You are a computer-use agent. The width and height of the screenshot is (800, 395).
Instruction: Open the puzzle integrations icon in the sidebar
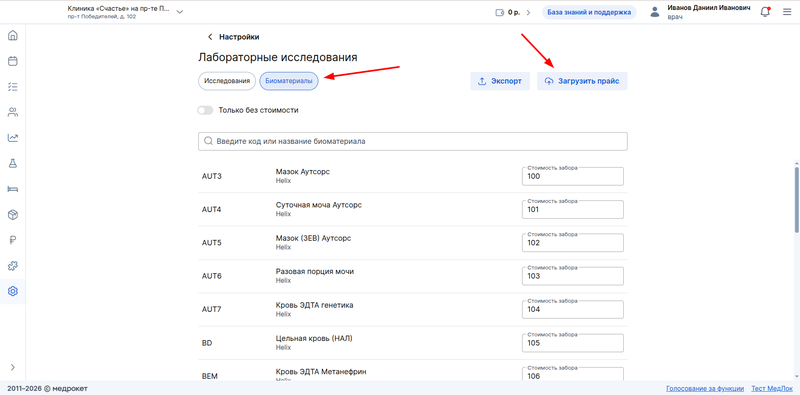(x=13, y=266)
